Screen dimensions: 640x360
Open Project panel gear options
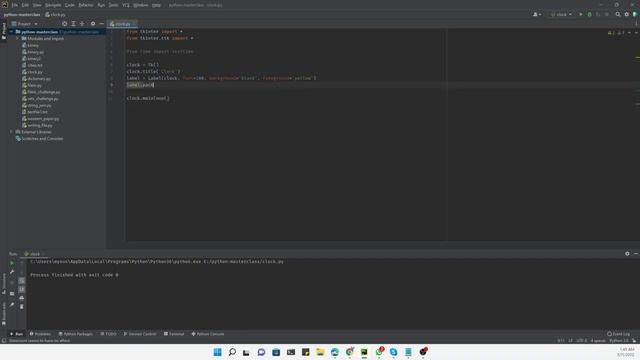pyautogui.click(x=93, y=24)
